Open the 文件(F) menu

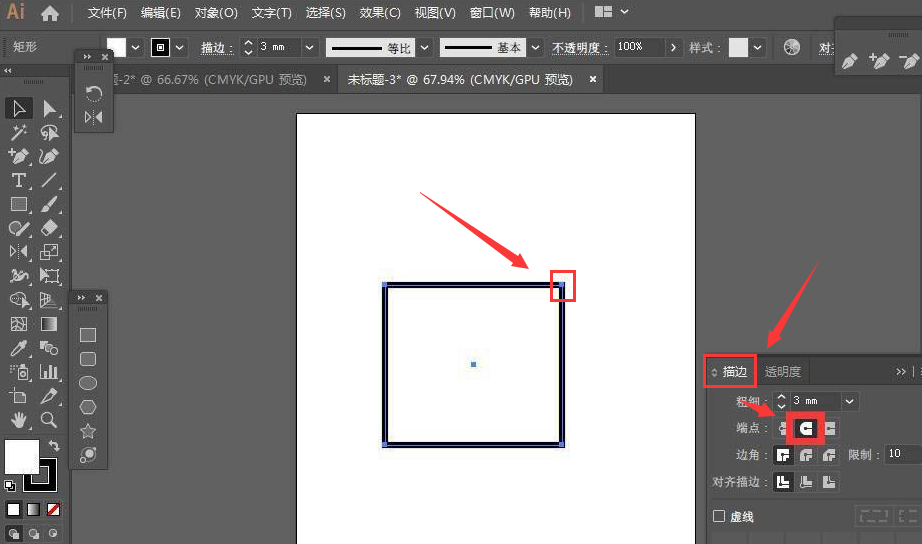coord(107,13)
